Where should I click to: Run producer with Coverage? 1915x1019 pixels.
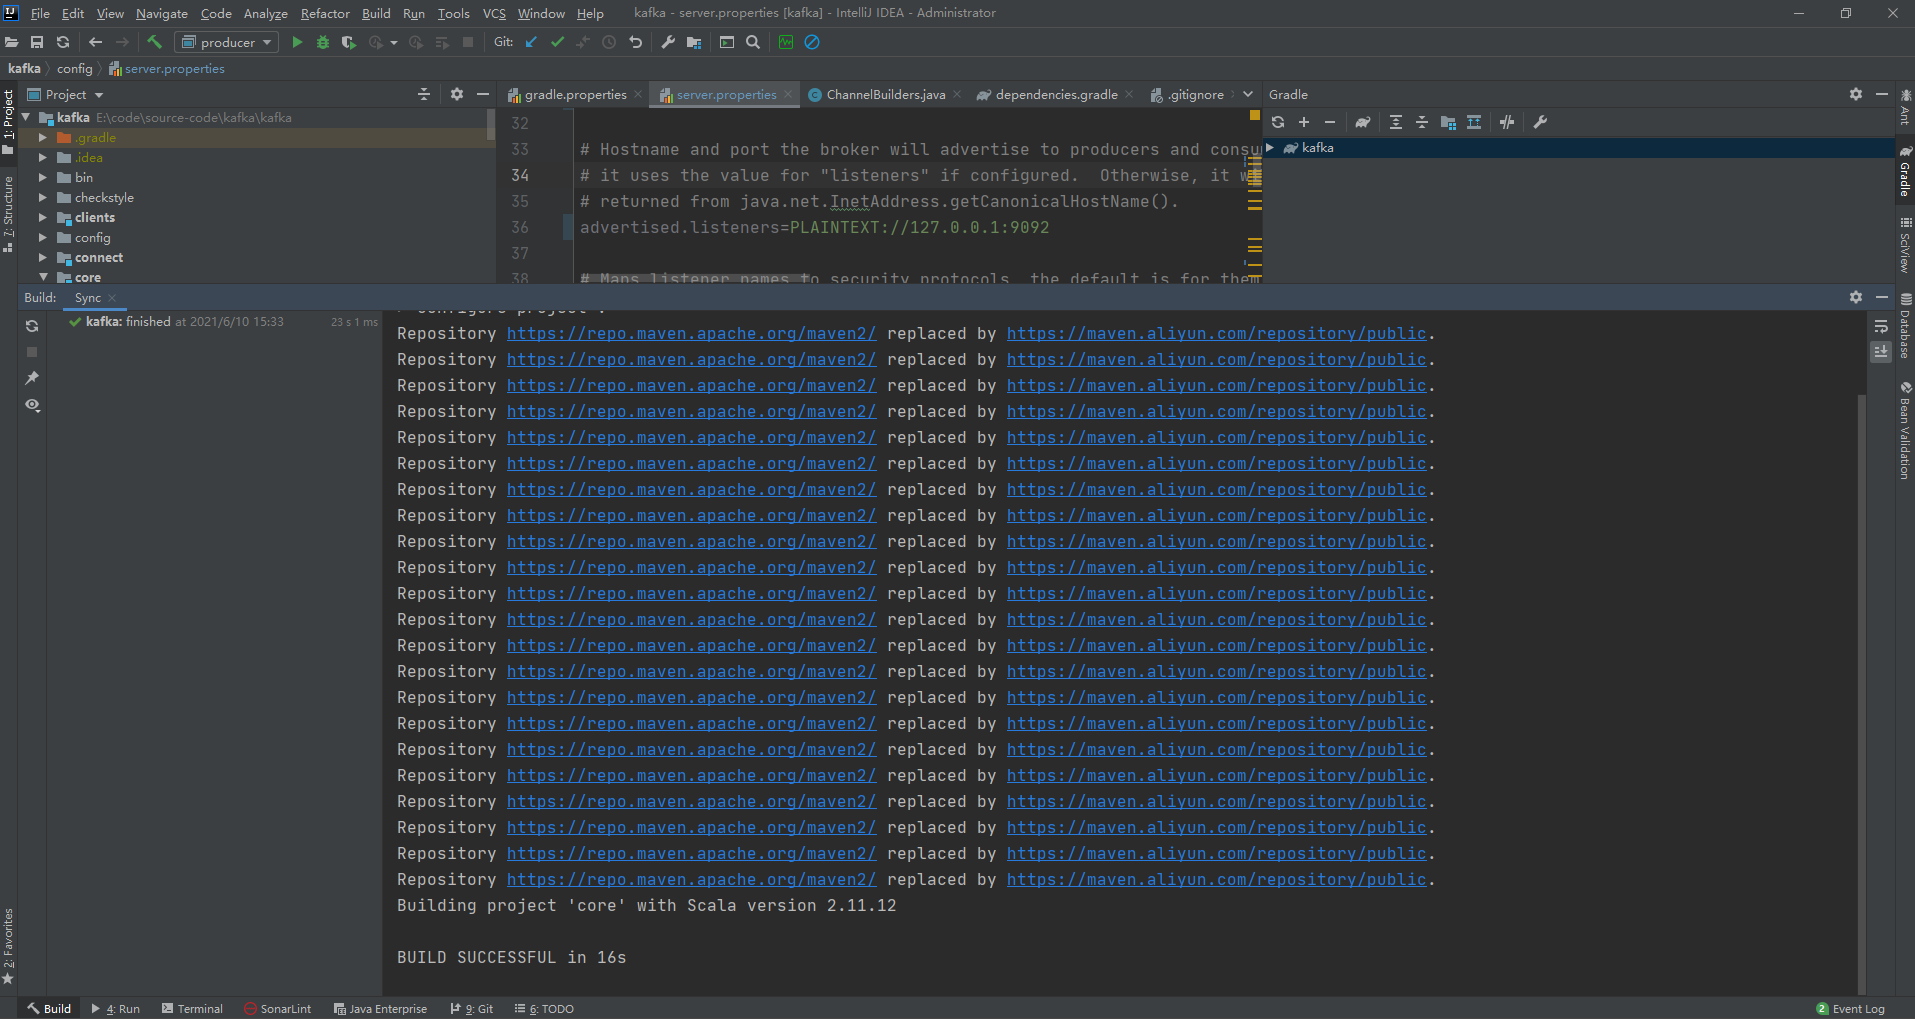349,42
